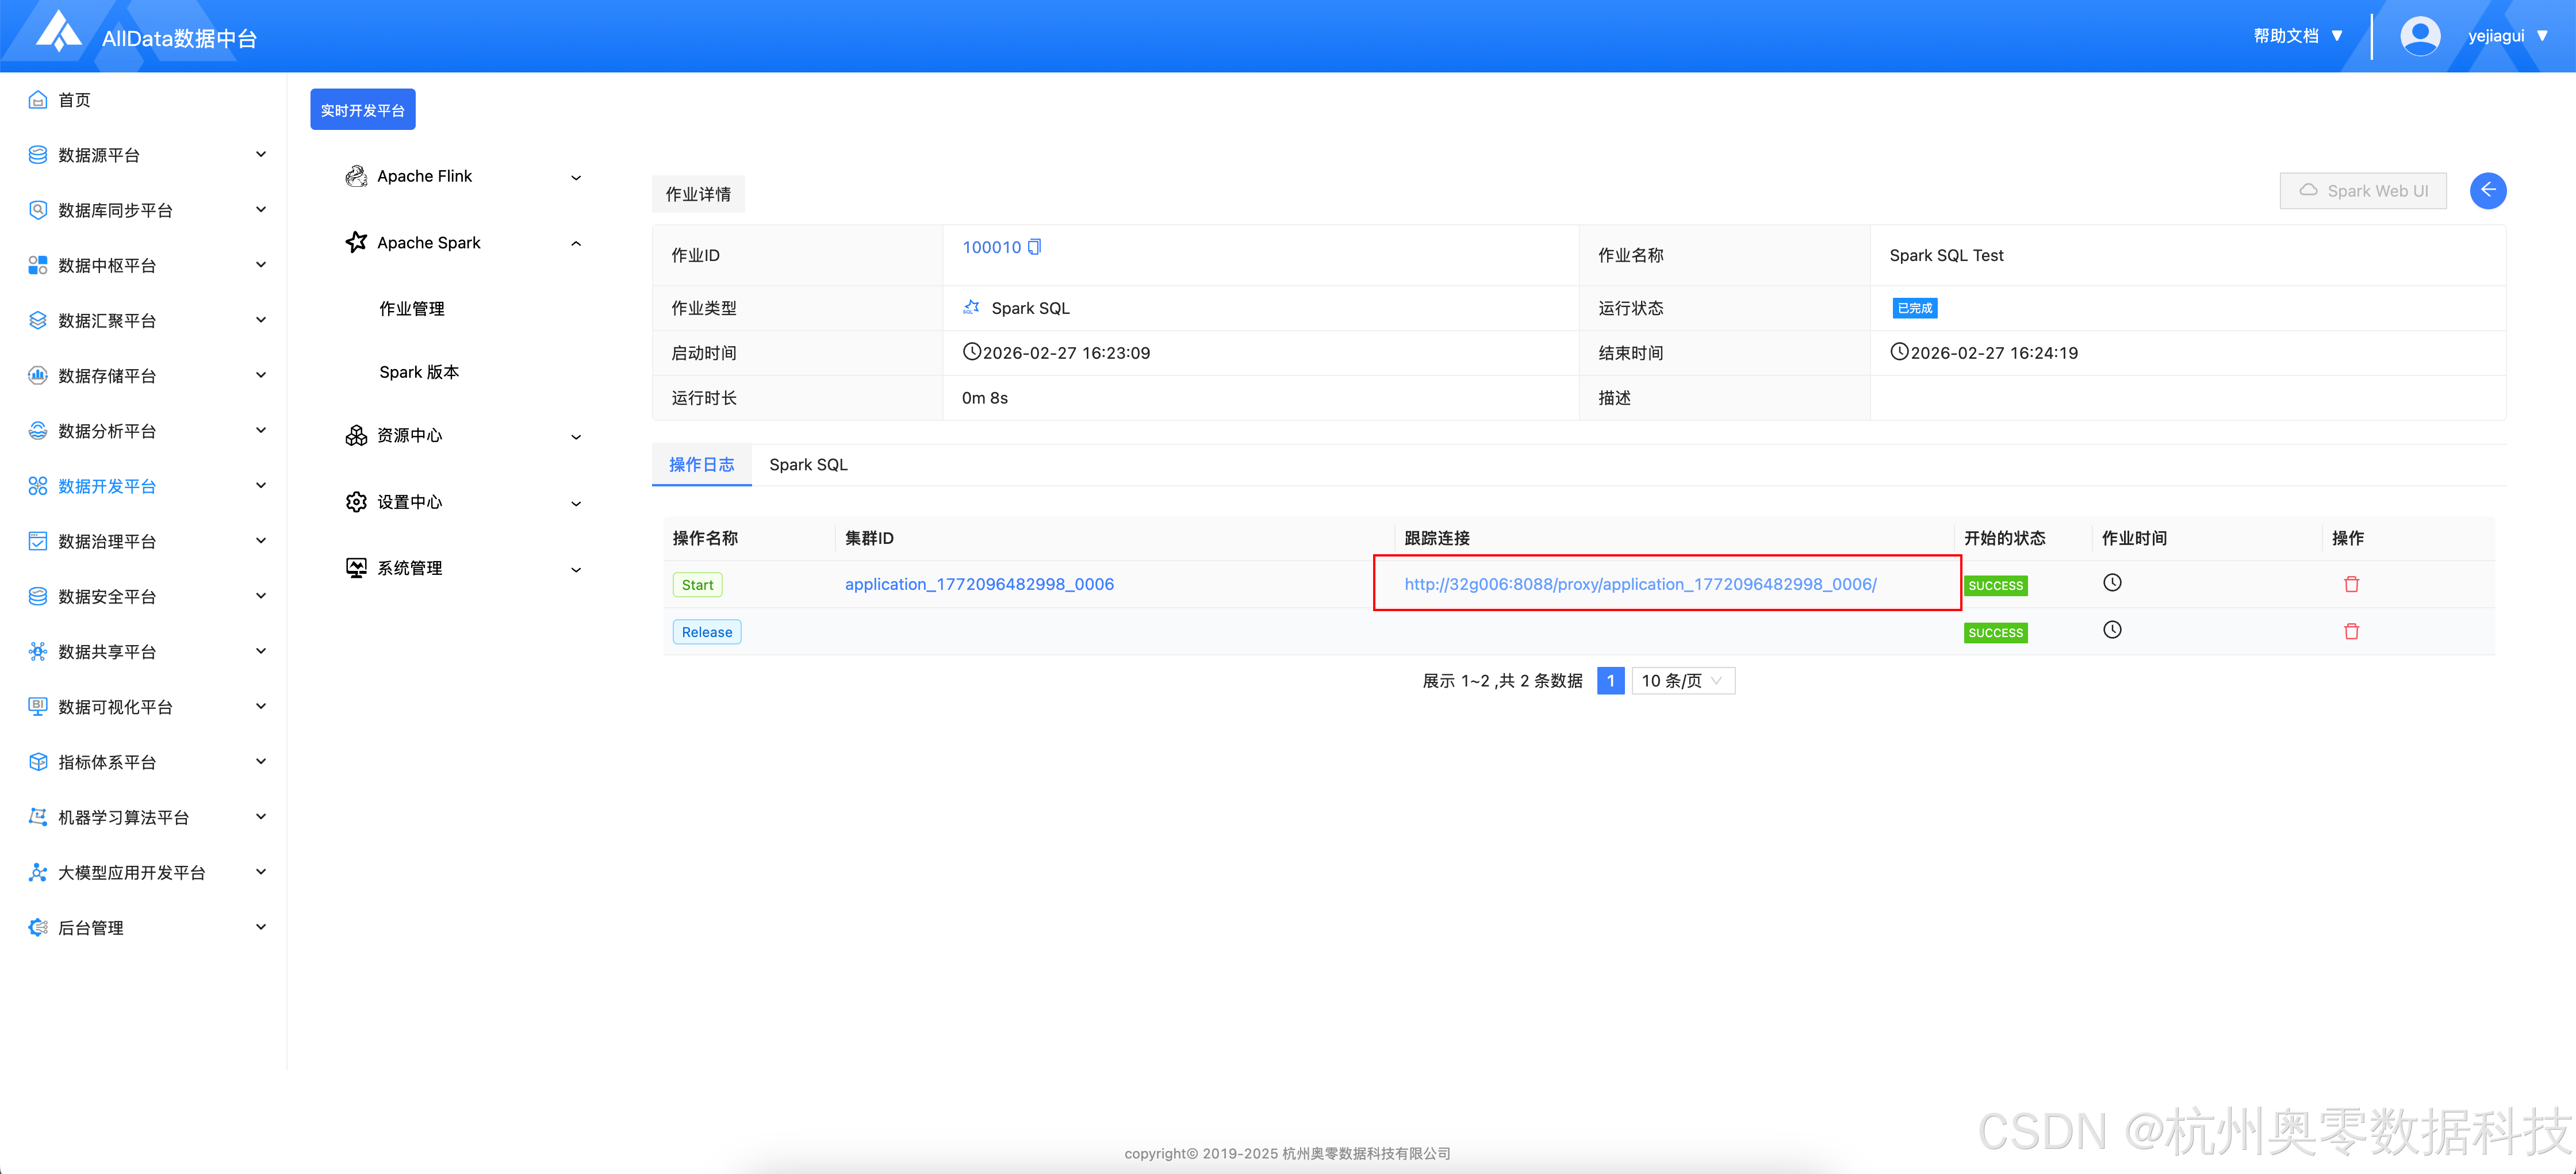Switch to the Spark SQL tab
Viewport: 2576px width, 1174px height.
click(808, 465)
